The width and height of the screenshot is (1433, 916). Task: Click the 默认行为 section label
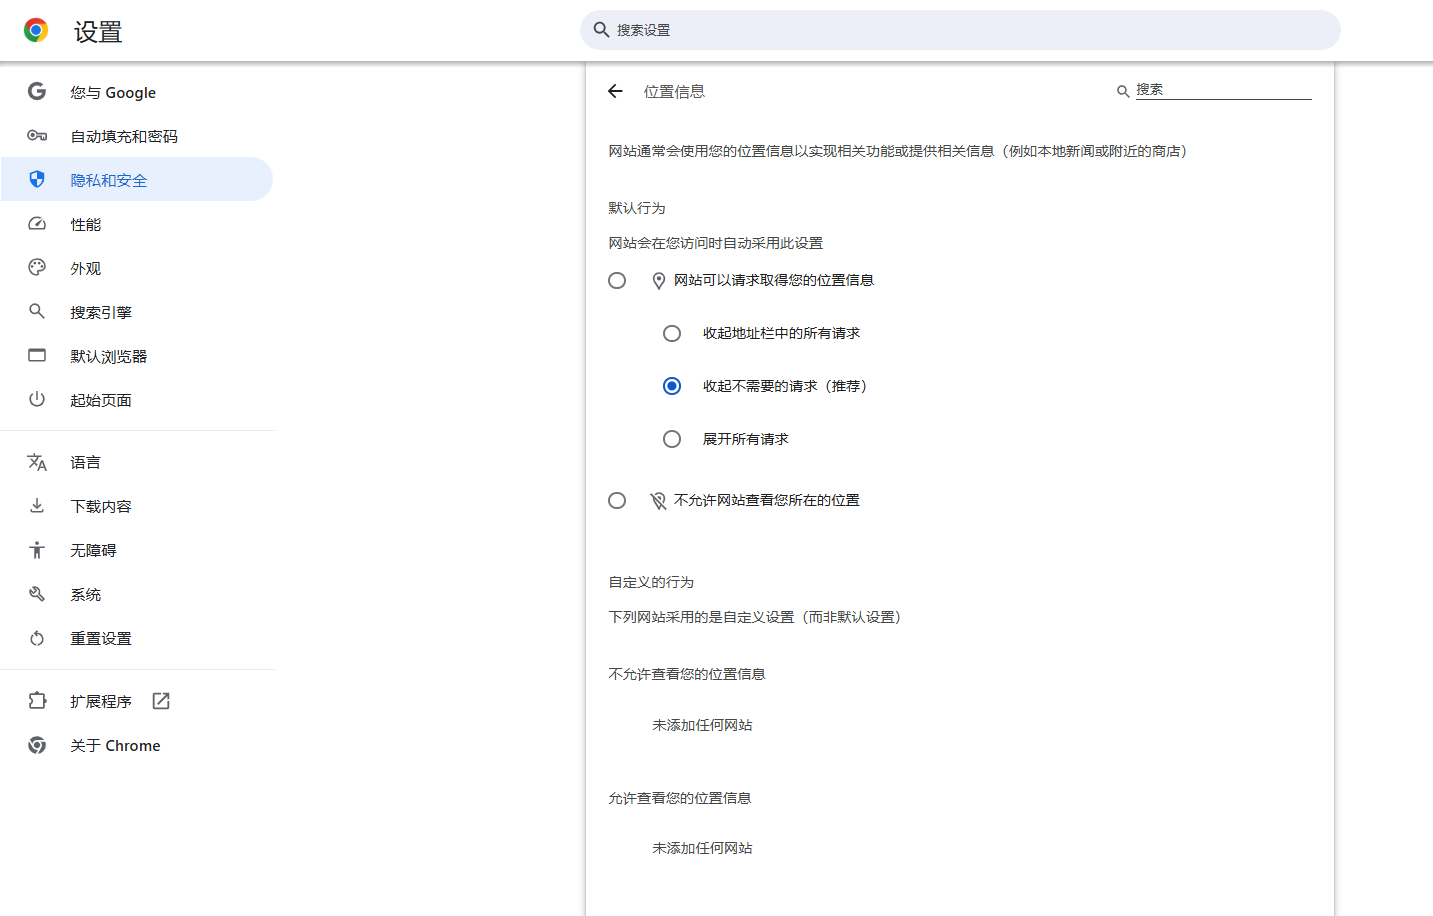[x=637, y=208]
